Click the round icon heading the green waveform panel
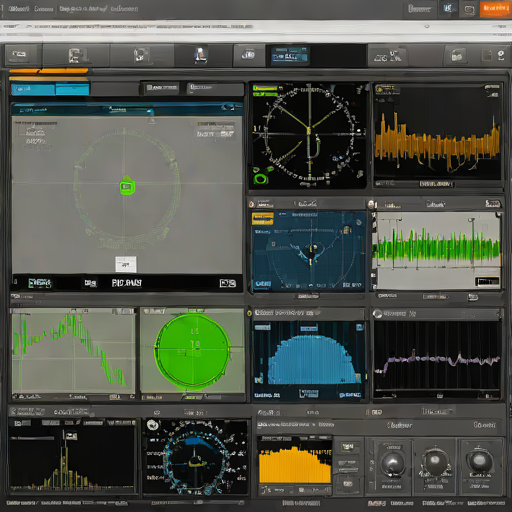The image size is (512, 512). 371,204
